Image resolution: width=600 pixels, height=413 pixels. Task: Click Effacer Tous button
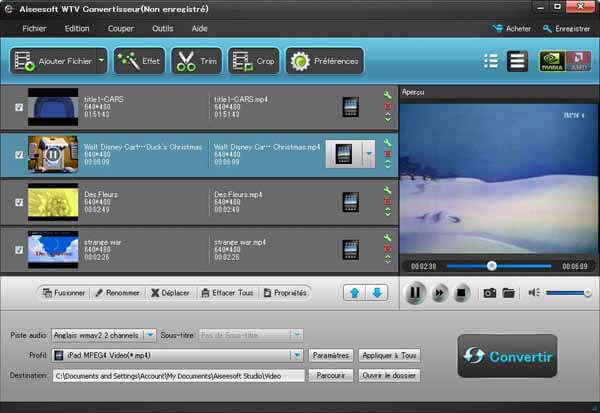tap(227, 293)
